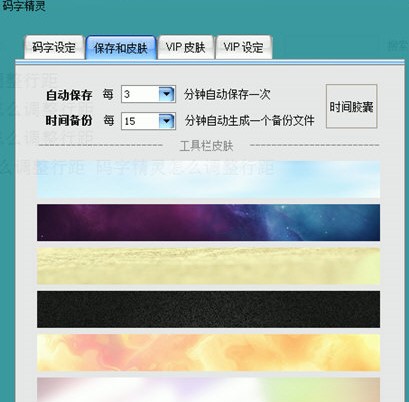
Task: Choose the pastel rainbow toolbar skin
Action: pyautogui.click(x=208, y=390)
